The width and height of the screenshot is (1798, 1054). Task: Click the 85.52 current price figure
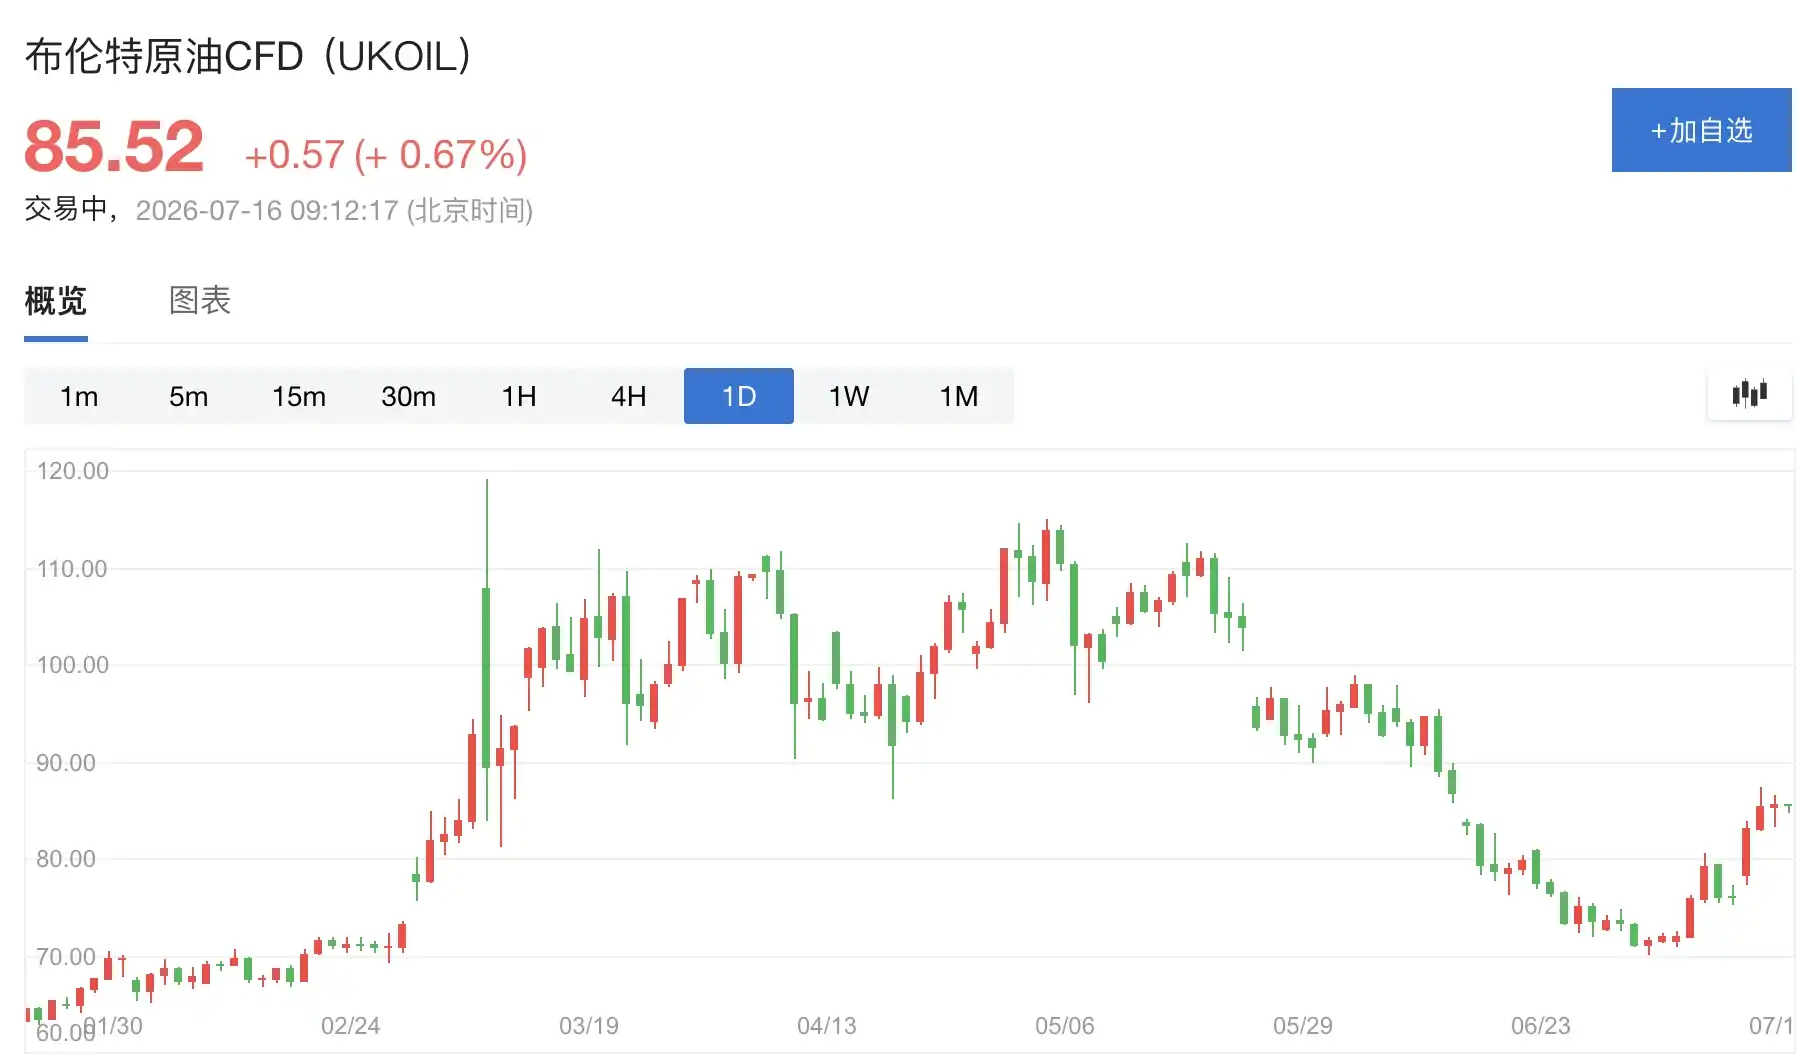pos(114,147)
